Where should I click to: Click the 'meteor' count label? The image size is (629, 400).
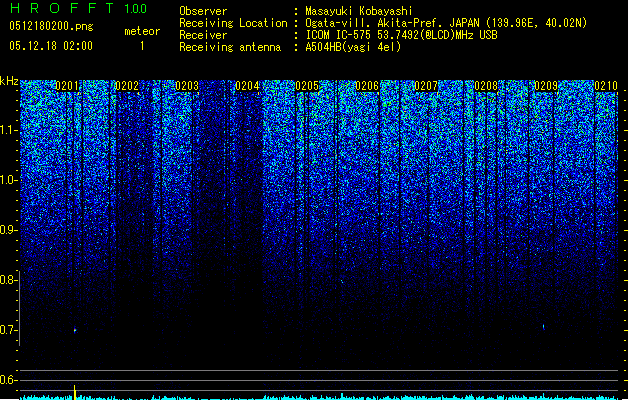(x=142, y=31)
